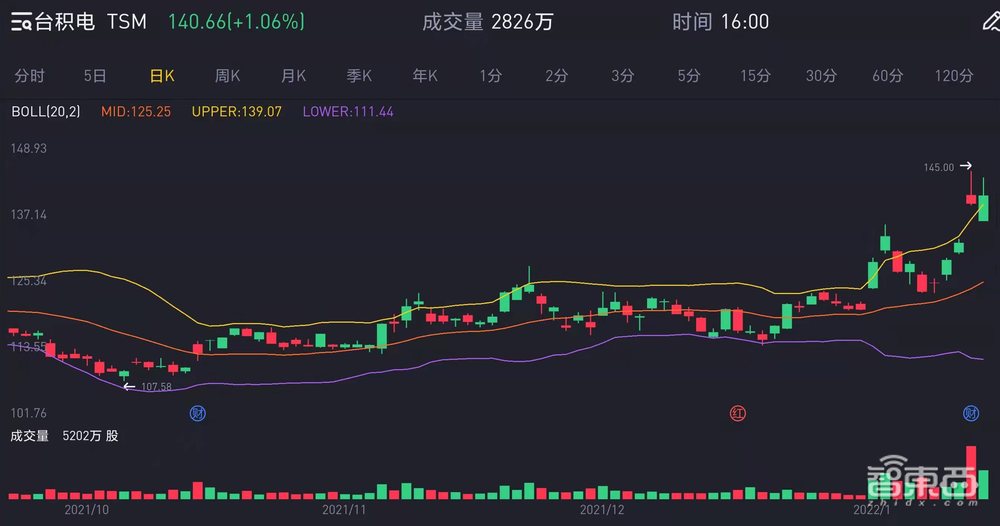Select the 5日 chart tab
Image resolution: width=1000 pixels, height=526 pixels.
pos(95,75)
